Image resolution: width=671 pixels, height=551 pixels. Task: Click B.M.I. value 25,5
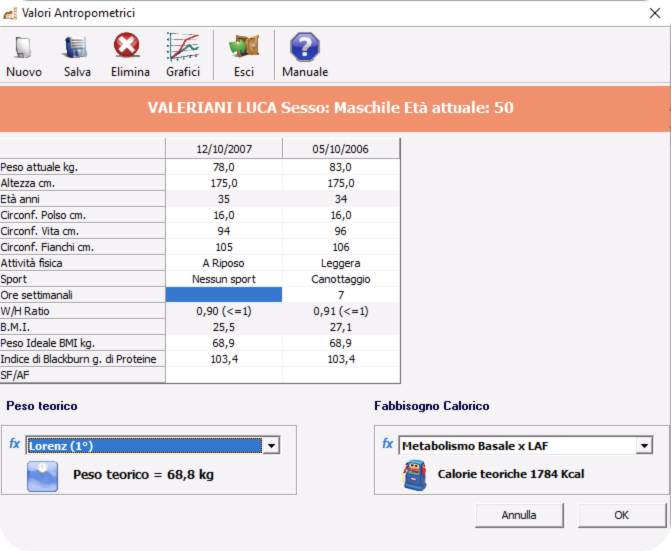[224, 327]
